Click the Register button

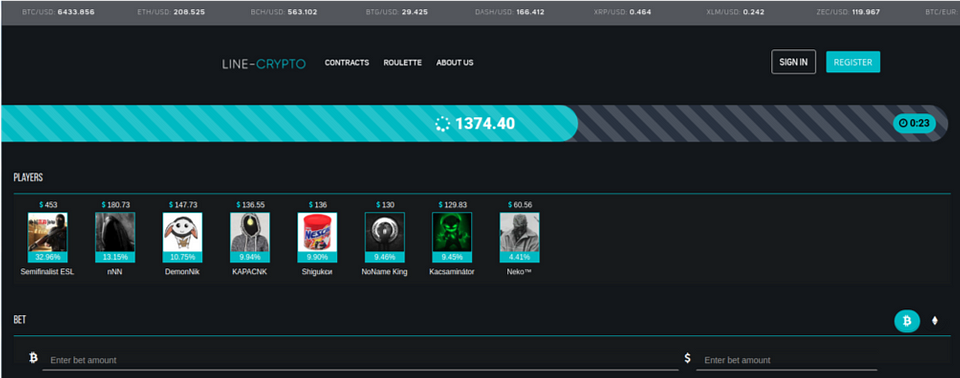[853, 62]
